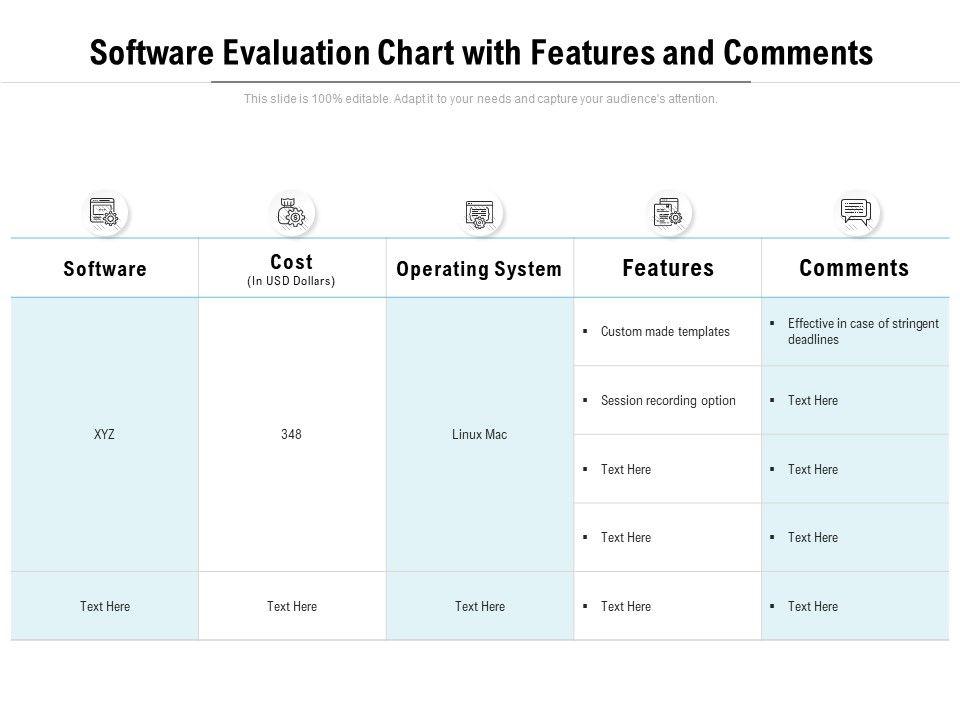Click the Operating System column header

tap(479, 269)
